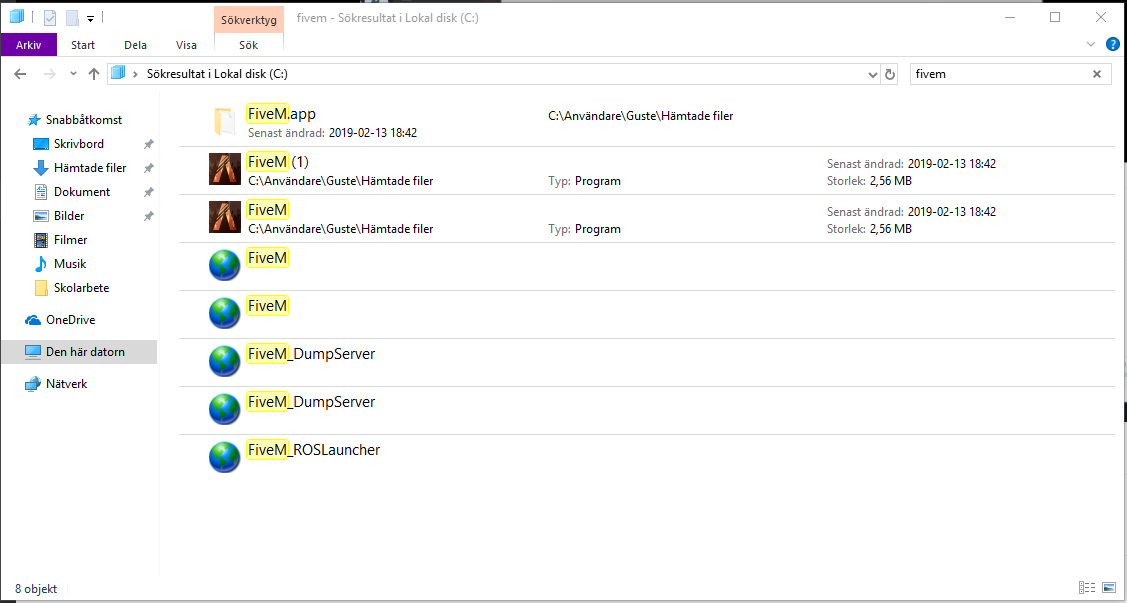Open Customize Quick Access Toolbar dropdown

tap(91, 19)
